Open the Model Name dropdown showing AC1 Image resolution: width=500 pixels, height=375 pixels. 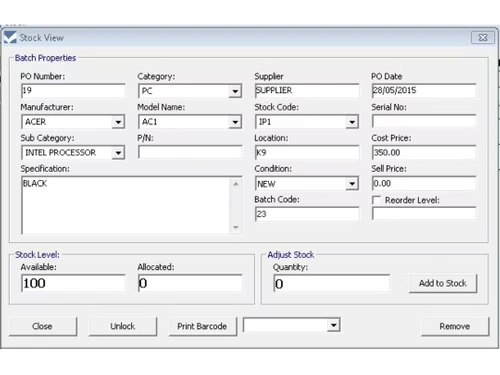click(x=235, y=122)
